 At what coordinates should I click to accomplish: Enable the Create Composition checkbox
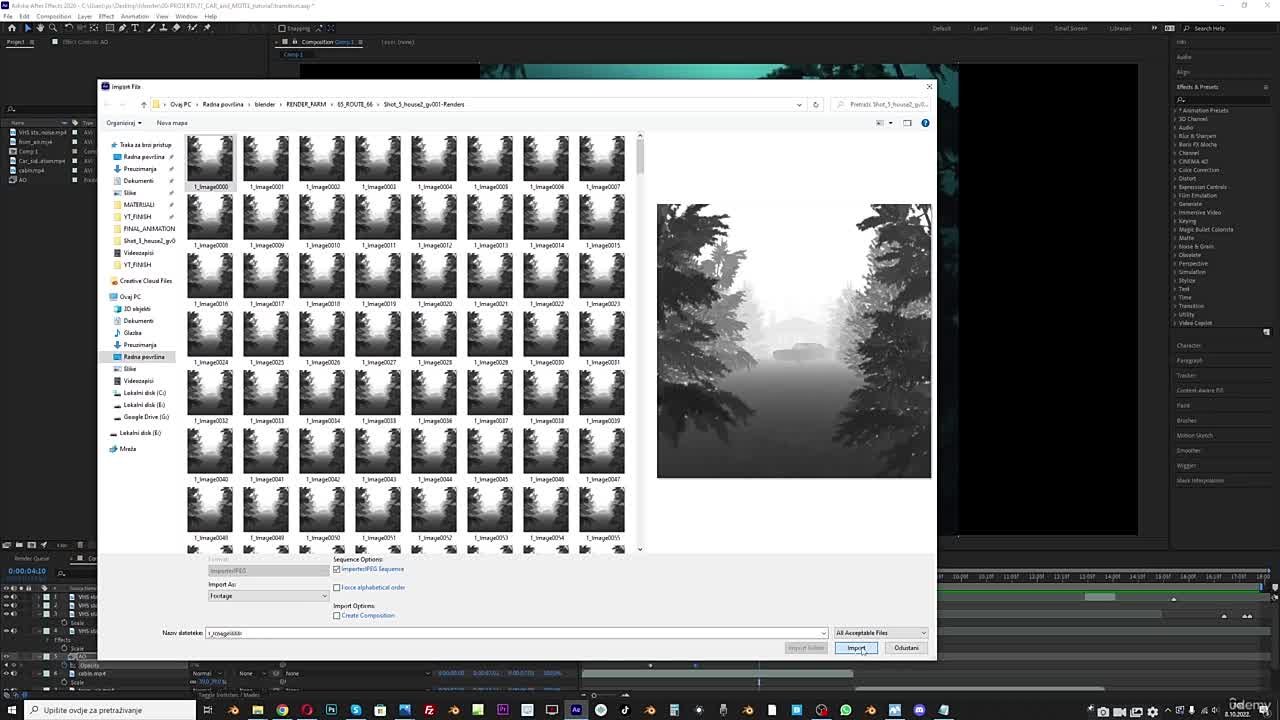pyautogui.click(x=337, y=615)
